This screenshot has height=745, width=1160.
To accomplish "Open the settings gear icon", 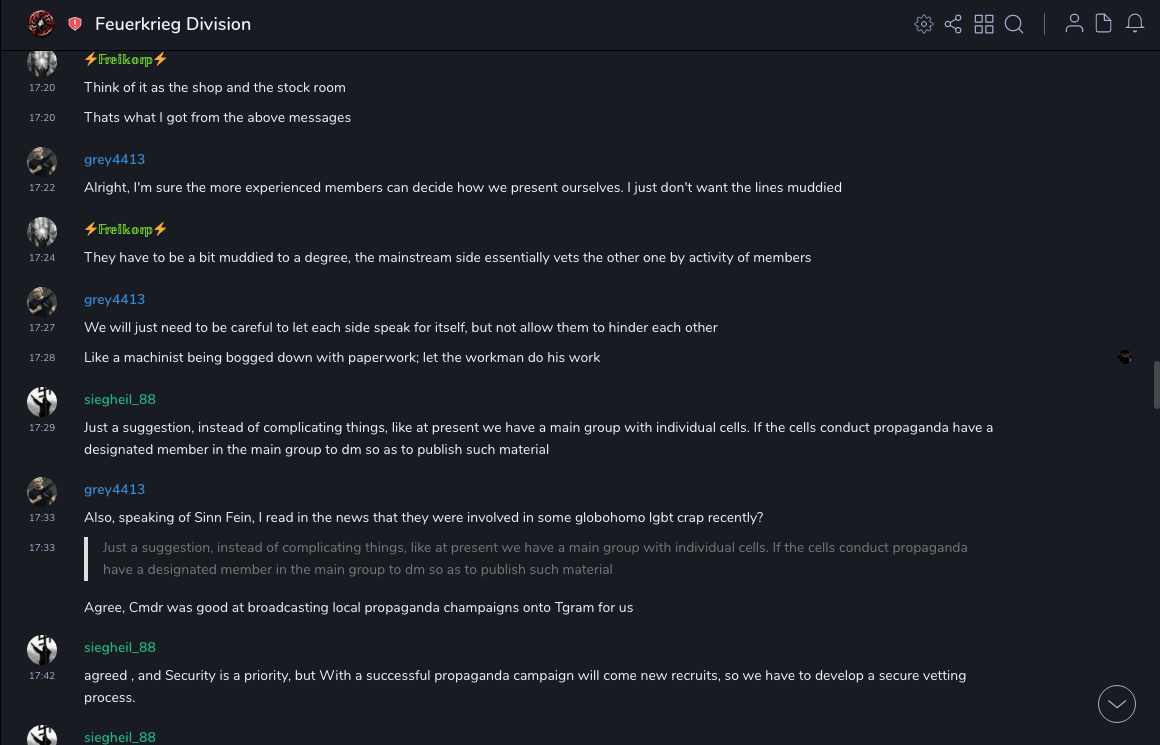I will [924, 24].
